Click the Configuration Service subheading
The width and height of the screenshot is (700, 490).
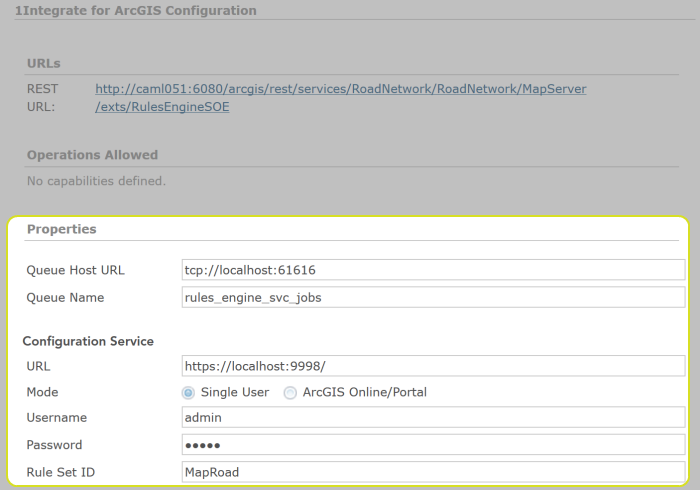88,341
